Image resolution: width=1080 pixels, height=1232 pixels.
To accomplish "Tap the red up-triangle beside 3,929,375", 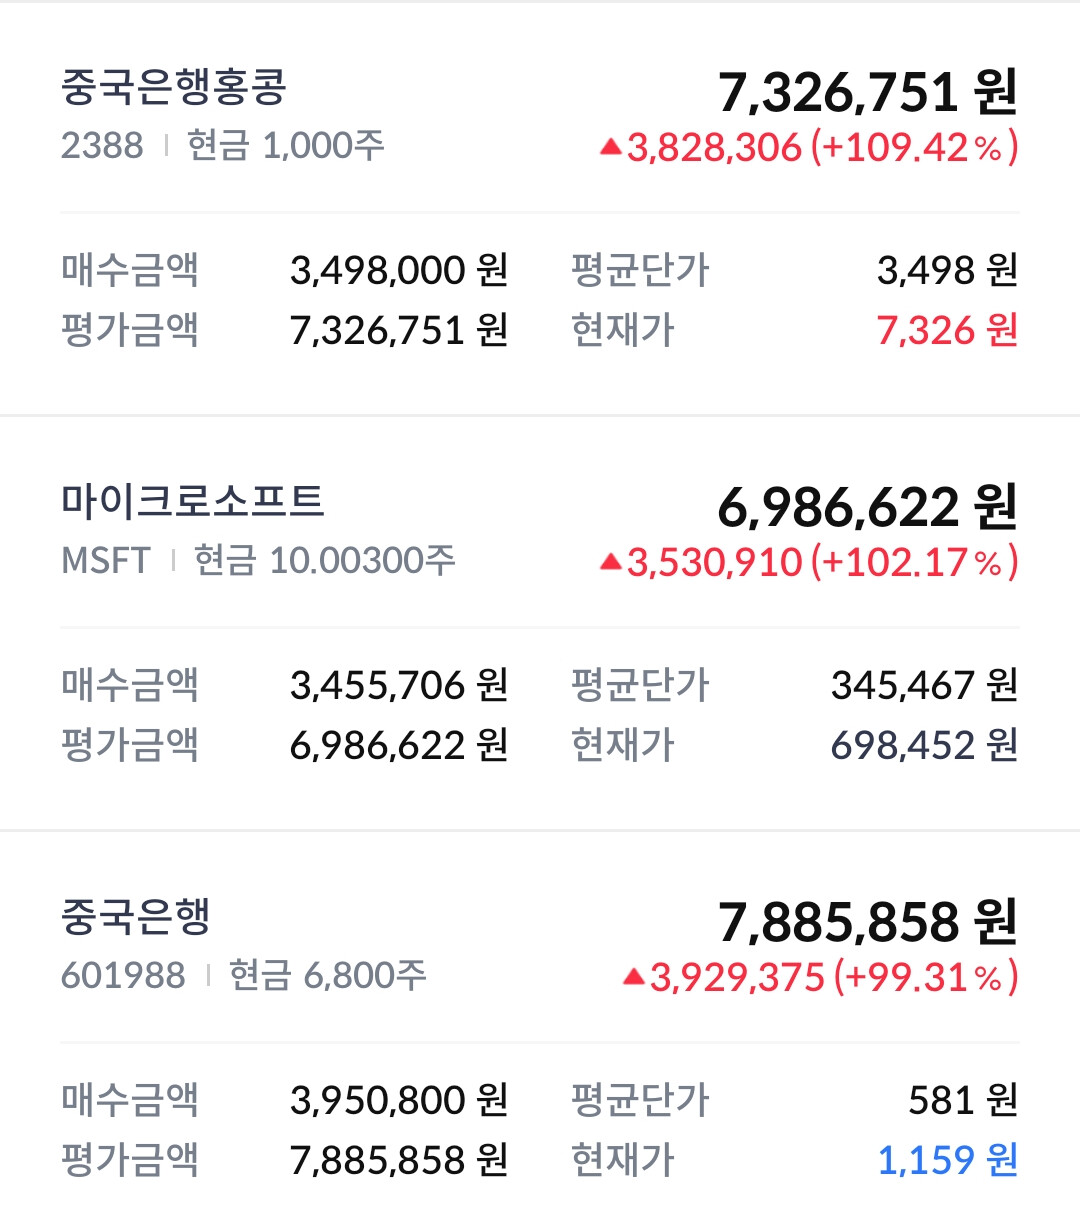I will pos(634,977).
